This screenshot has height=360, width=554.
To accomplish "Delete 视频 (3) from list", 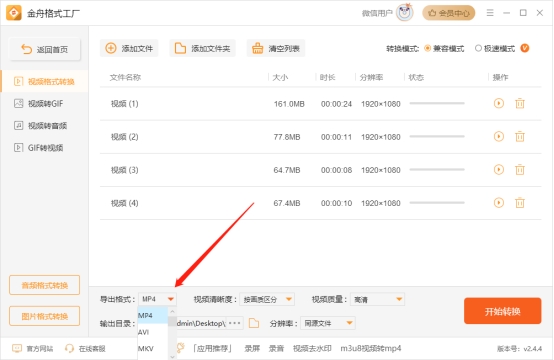I will tap(520, 170).
